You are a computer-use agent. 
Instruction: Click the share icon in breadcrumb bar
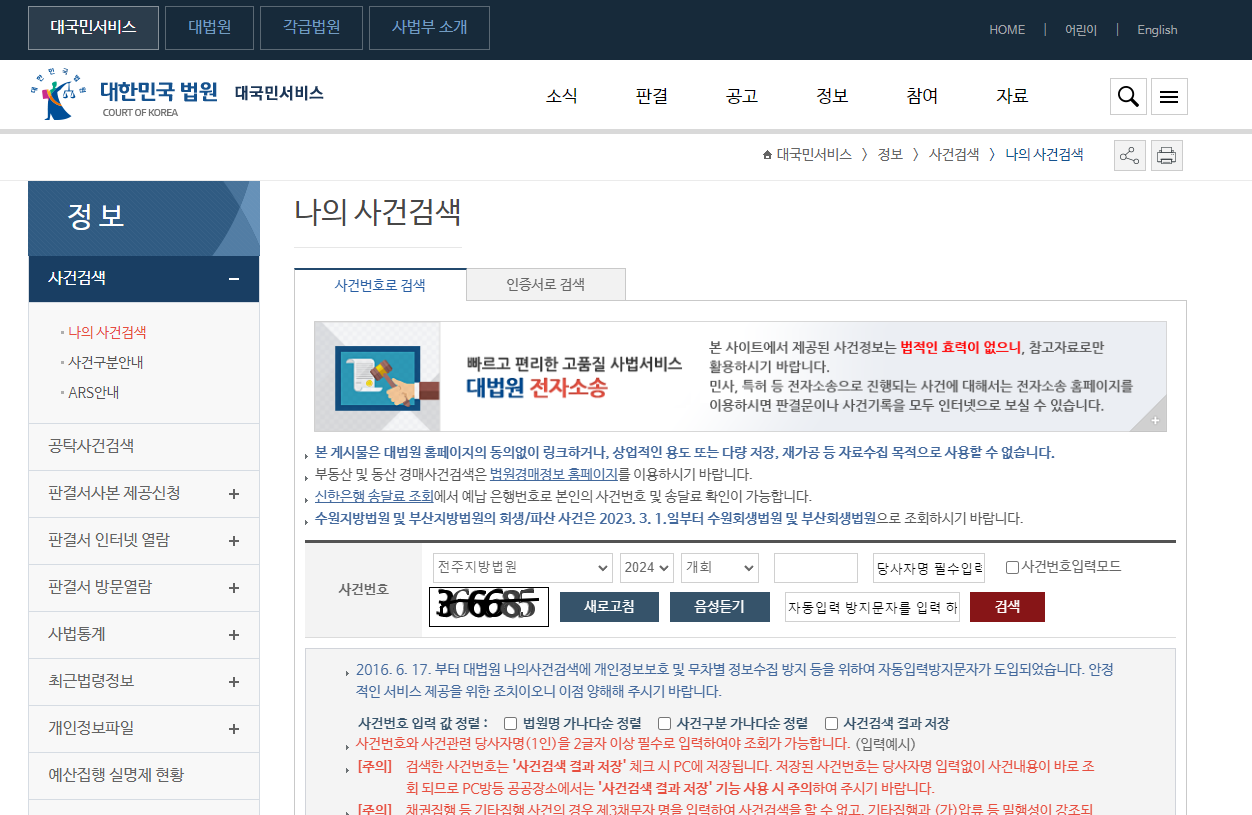(x=1129, y=155)
